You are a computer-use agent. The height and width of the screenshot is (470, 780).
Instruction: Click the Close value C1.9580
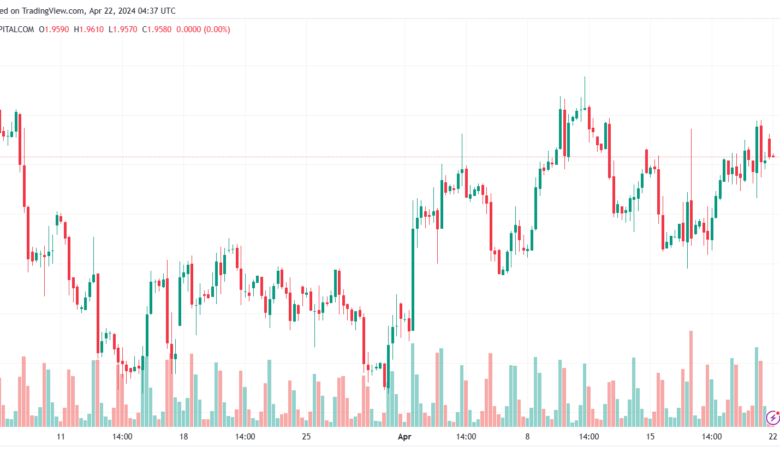157,29
